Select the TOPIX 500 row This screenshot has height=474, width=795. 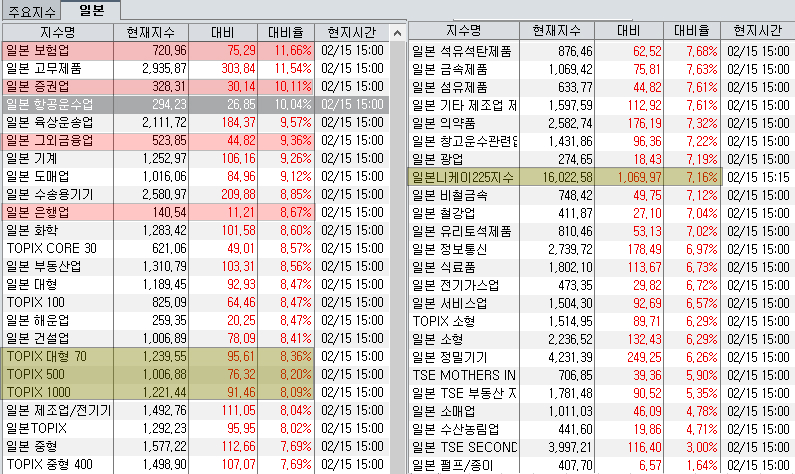point(196,375)
